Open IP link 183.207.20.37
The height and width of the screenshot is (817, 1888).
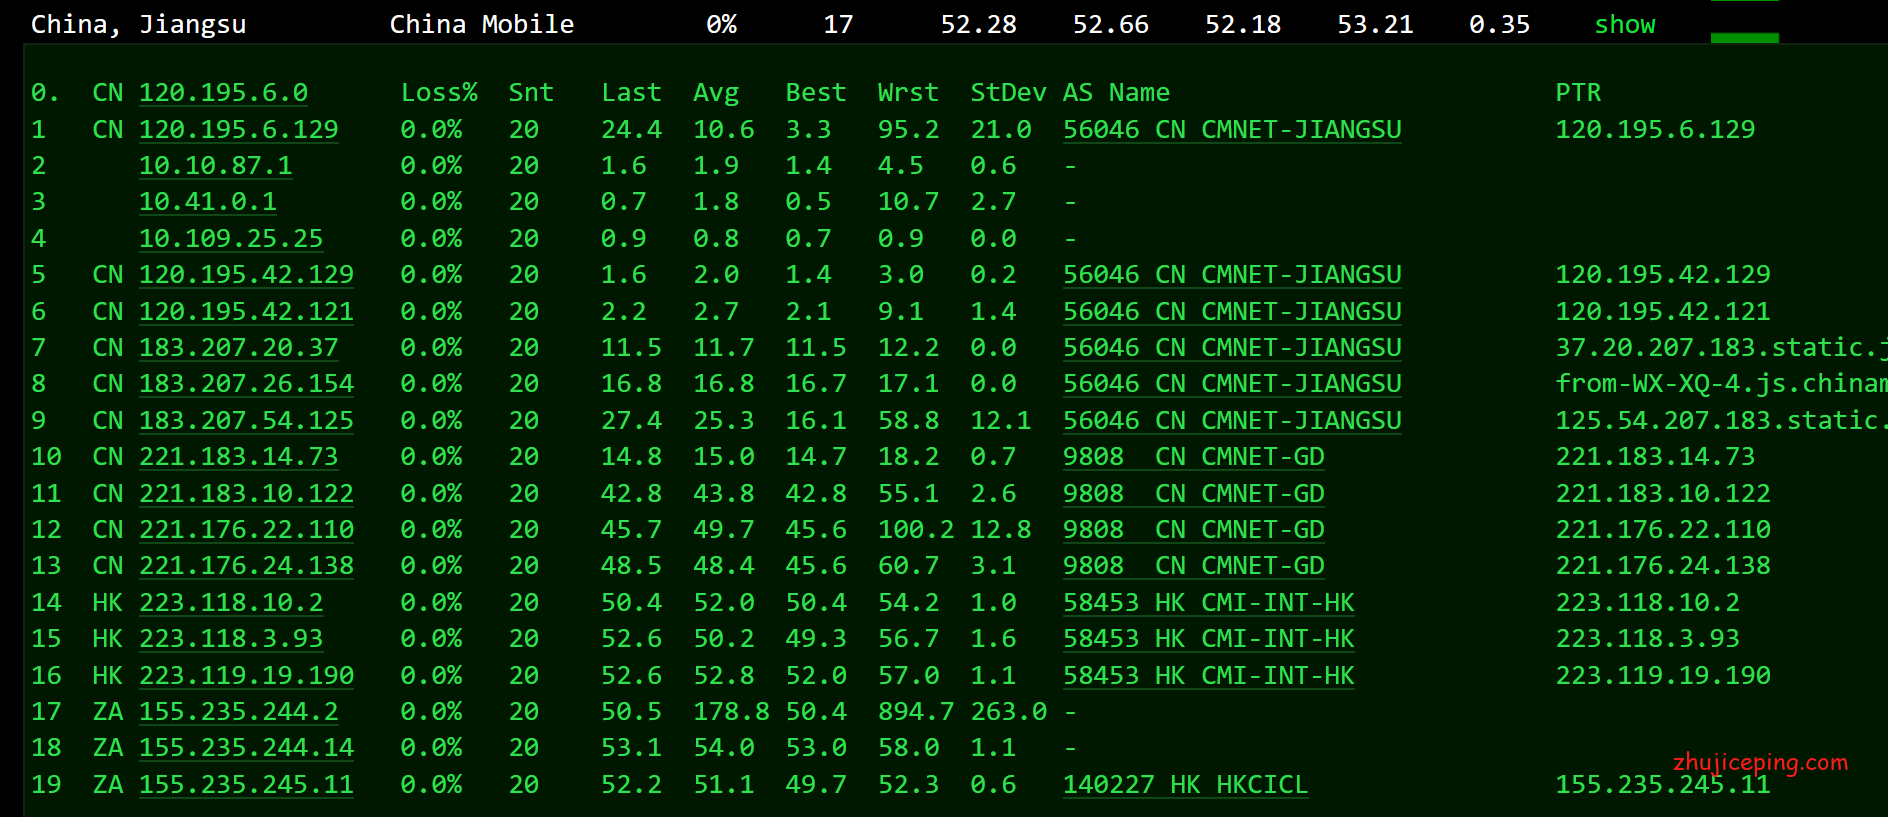coord(238,348)
